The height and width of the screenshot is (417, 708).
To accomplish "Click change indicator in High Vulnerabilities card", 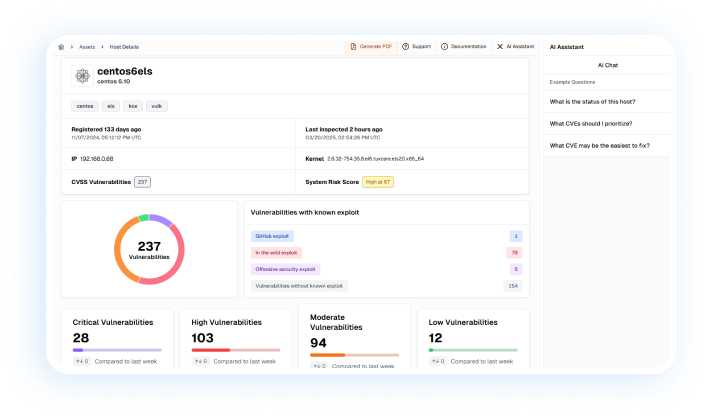I will [x=200, y=361].
